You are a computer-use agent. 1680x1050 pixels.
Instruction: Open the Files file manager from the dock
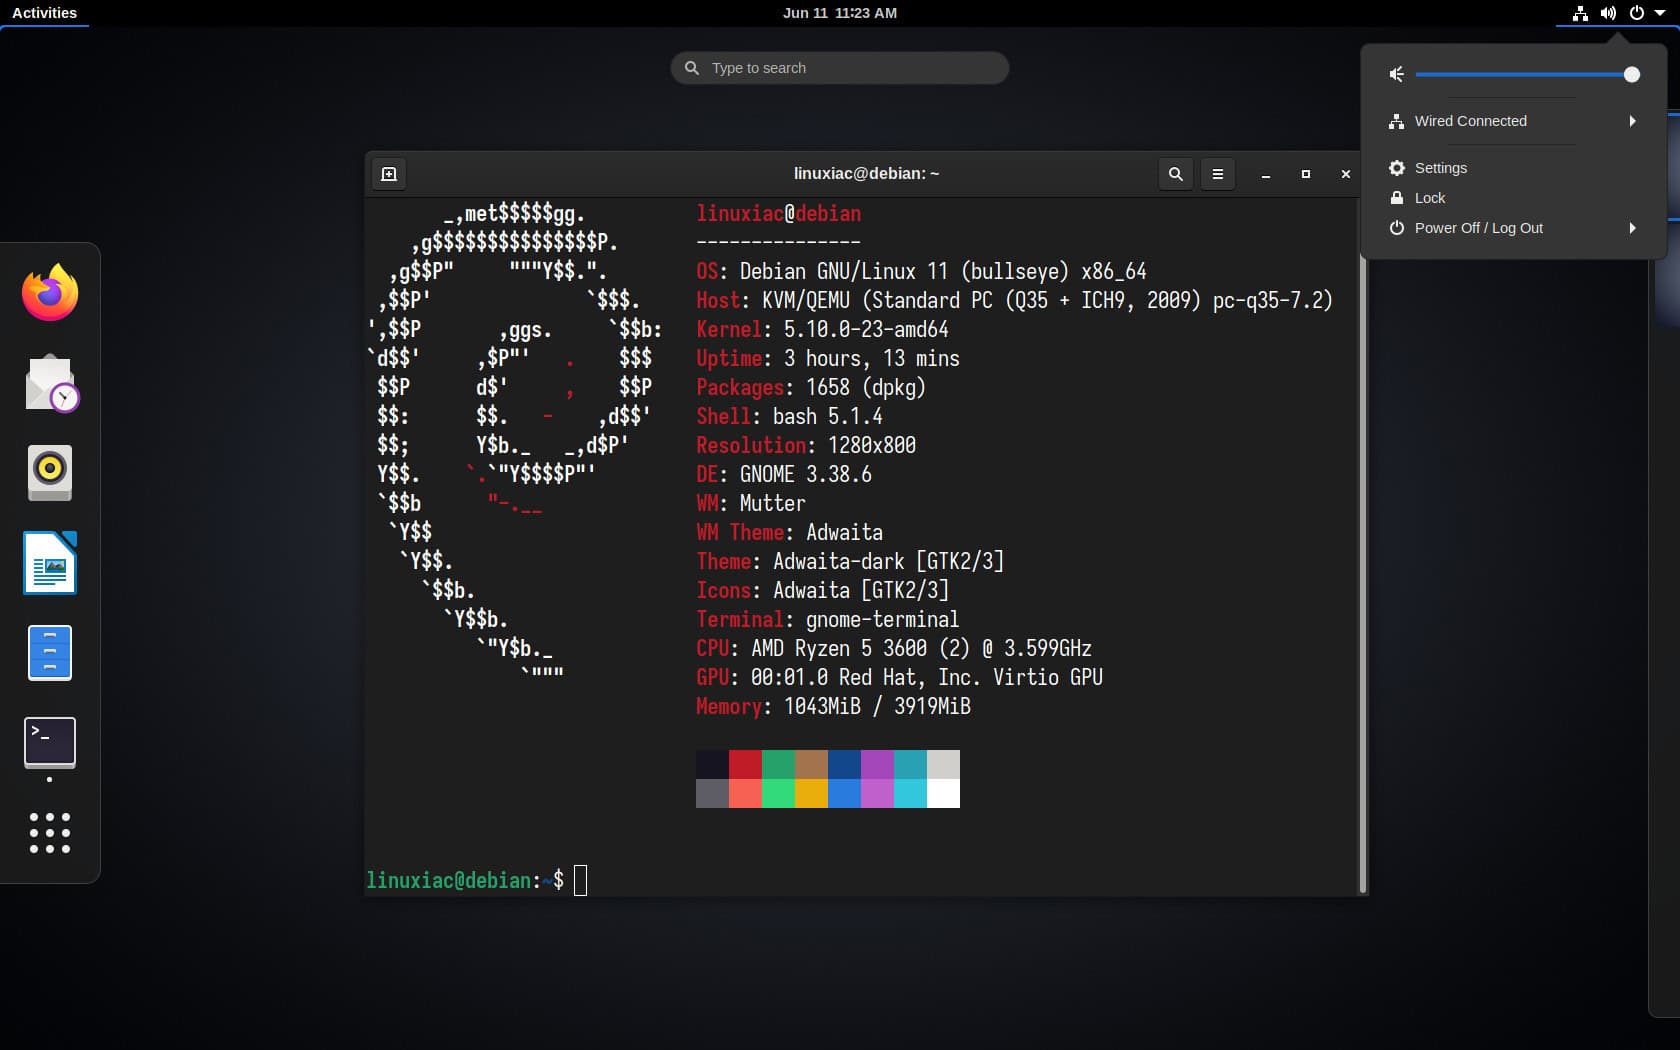point(49,653)
